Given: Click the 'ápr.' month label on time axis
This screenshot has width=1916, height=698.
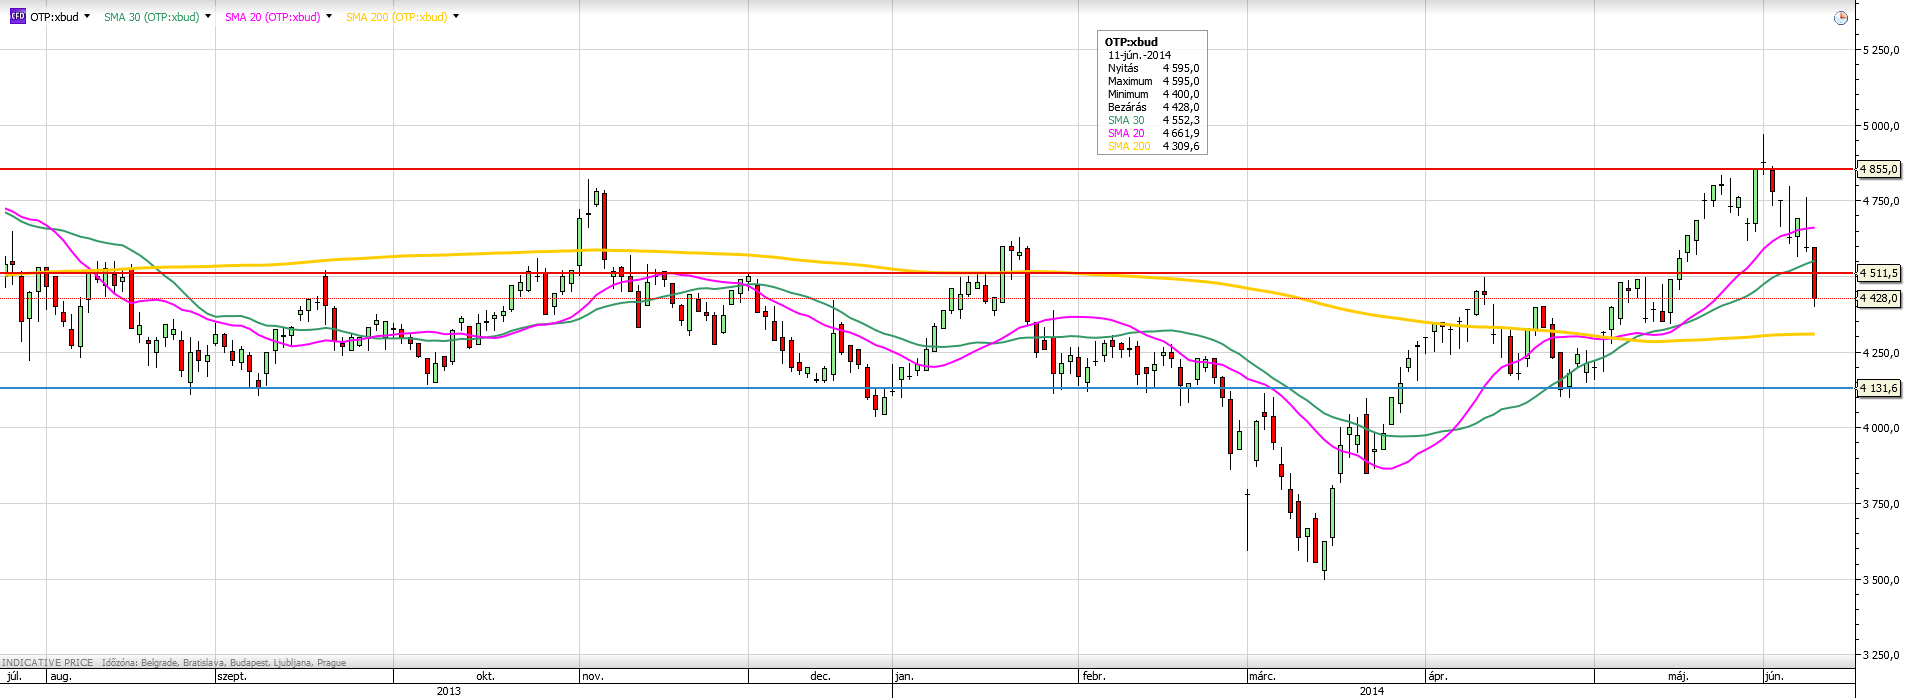Looking at the screenshot, I should coord(1438,676).
